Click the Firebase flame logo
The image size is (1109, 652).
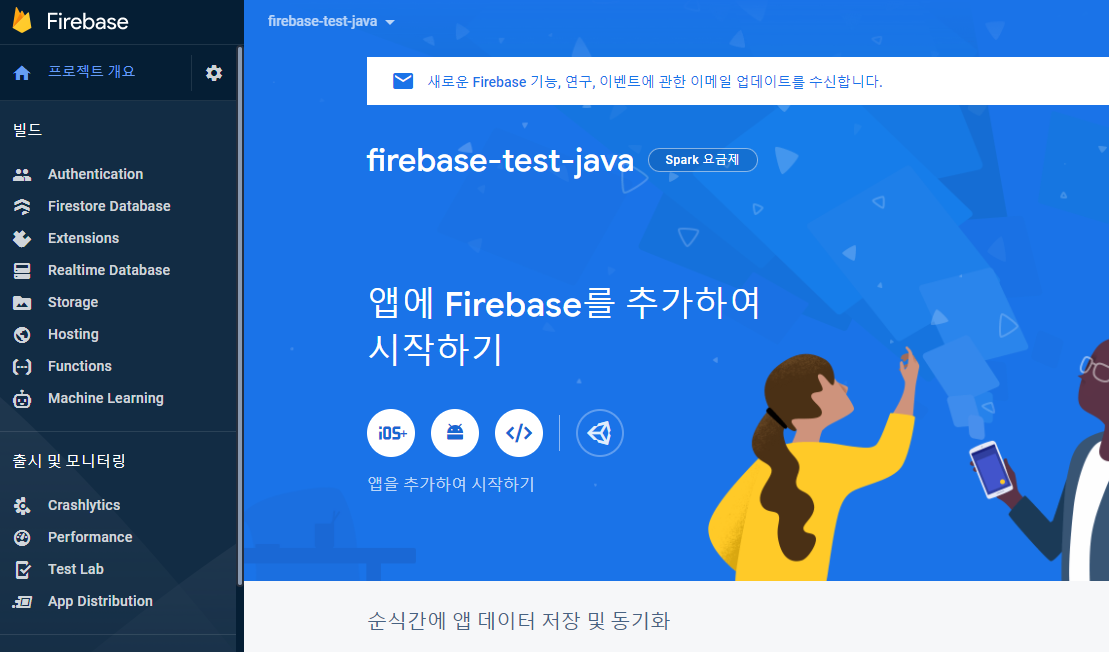coord(22,21)
